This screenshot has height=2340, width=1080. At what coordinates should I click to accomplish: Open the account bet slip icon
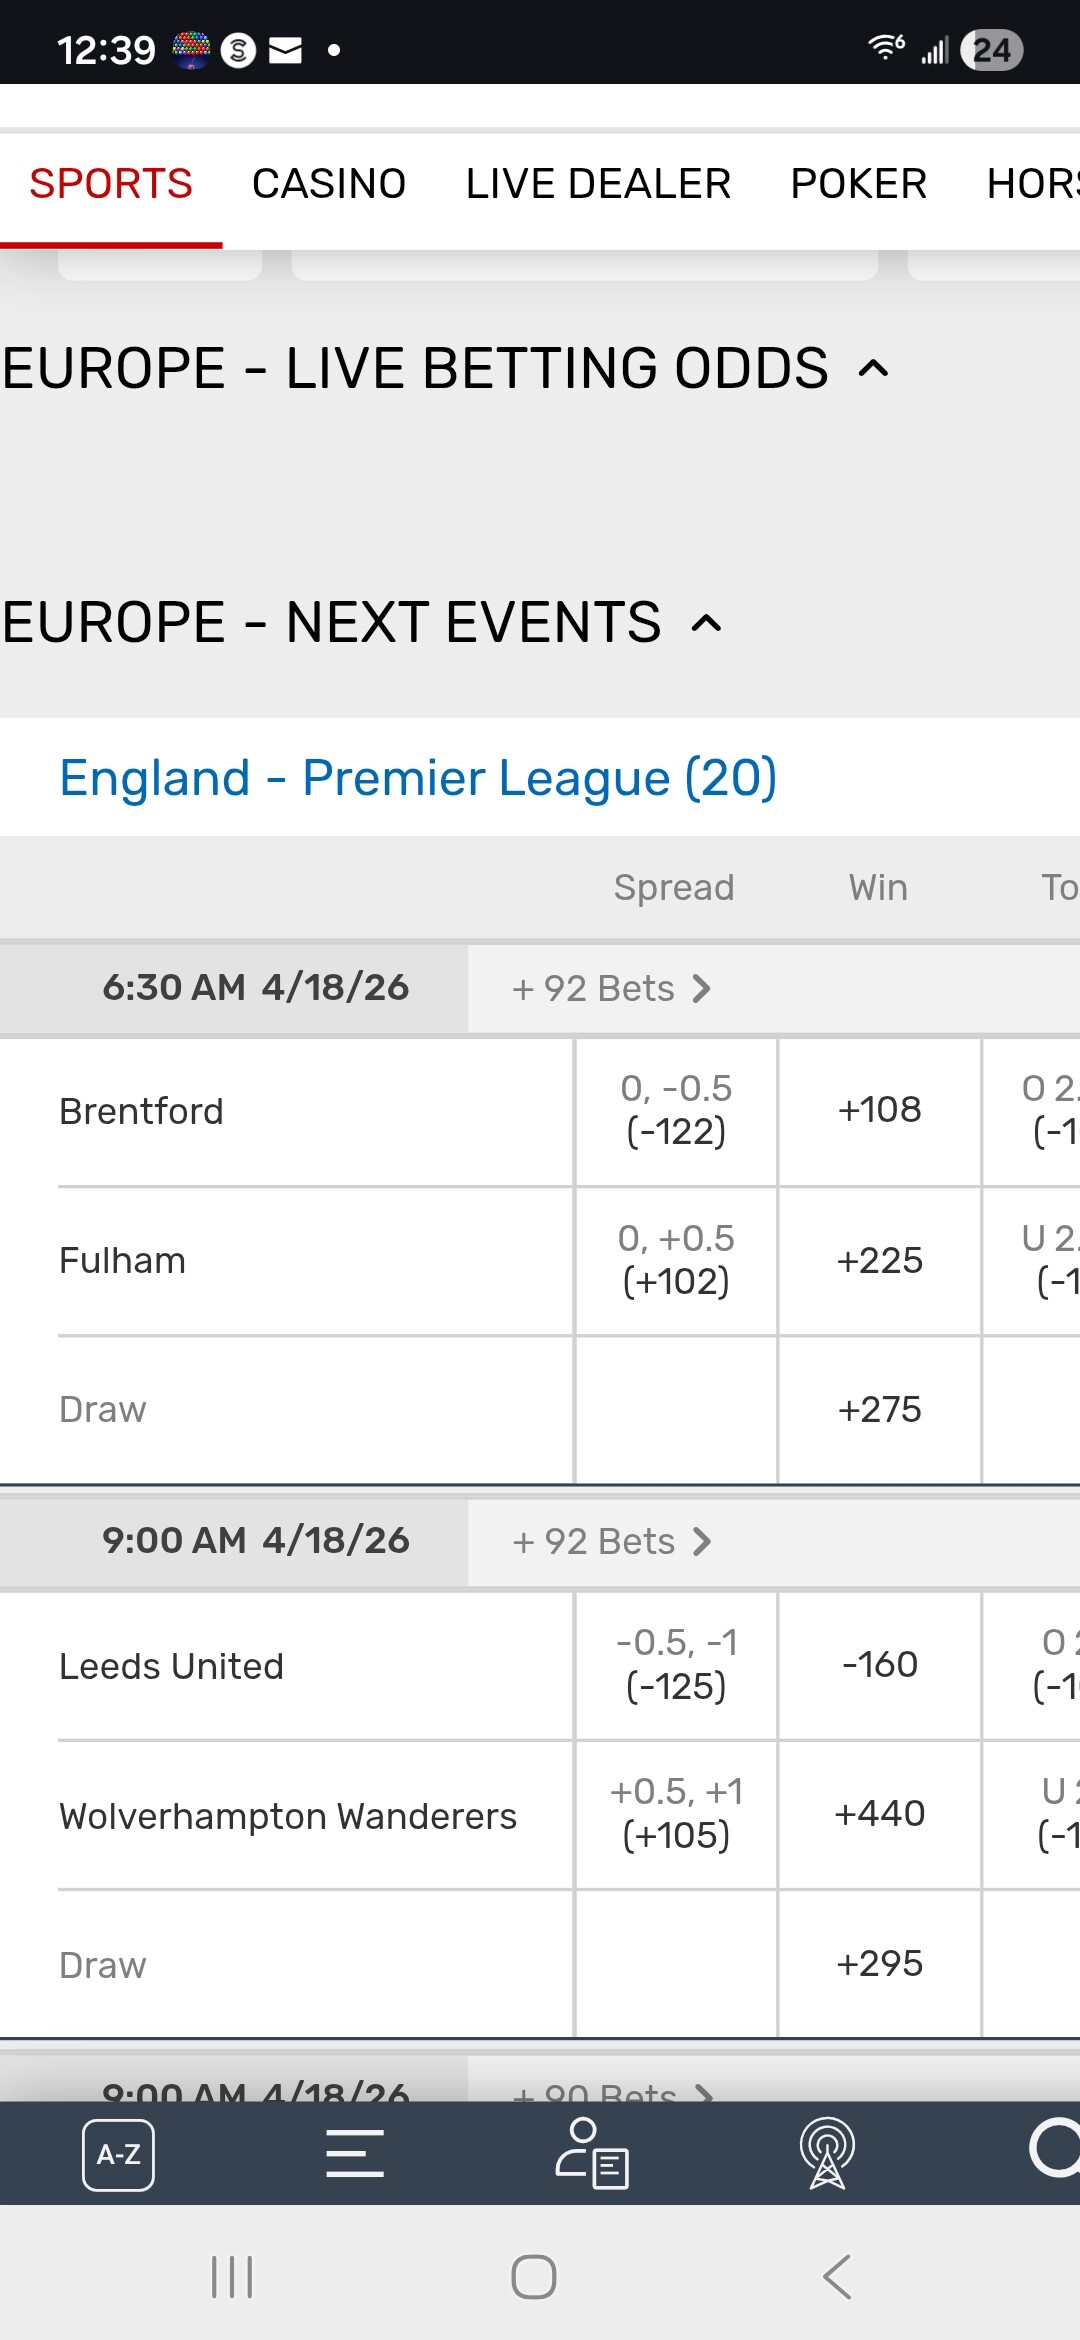coord(592,2153)
